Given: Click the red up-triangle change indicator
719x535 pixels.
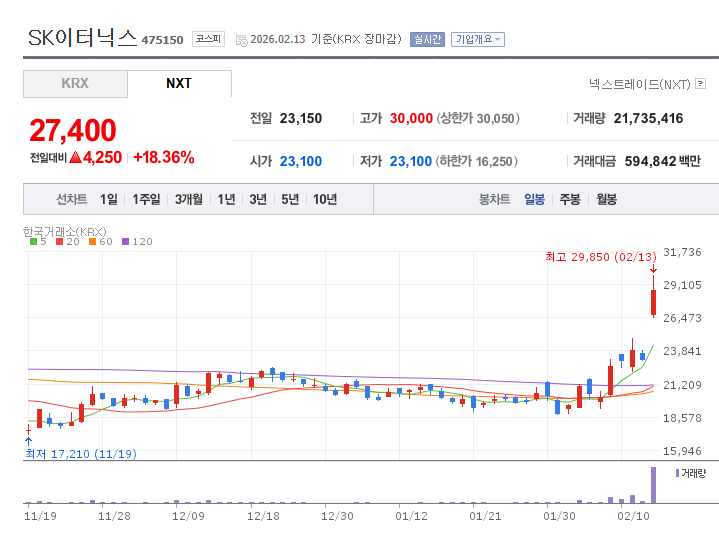Looking at the screenshot, I should [x=76, y=158].
